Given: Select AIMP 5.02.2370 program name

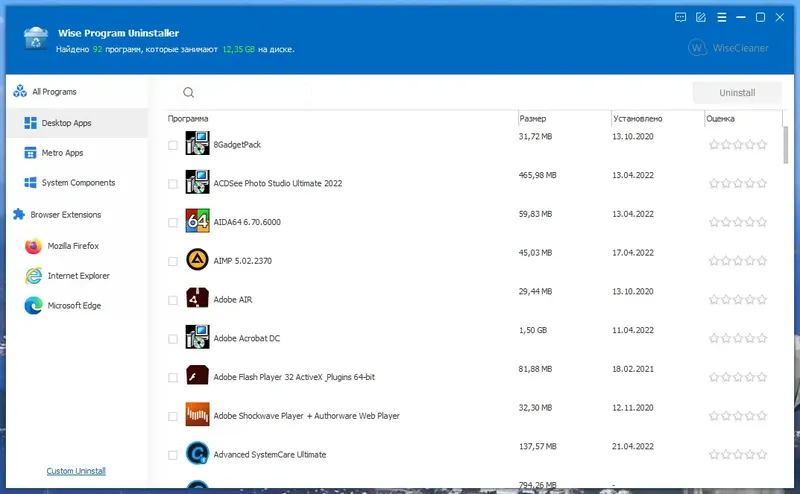Looking at the screenshot, I should click(x=242, y=261).
